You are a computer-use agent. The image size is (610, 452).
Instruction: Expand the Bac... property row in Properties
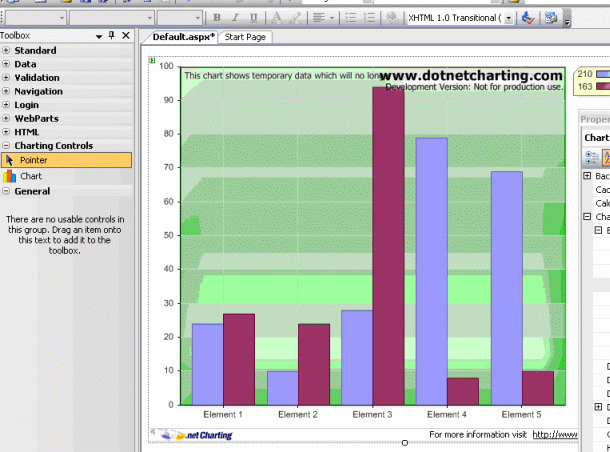(x=587, y=176)
